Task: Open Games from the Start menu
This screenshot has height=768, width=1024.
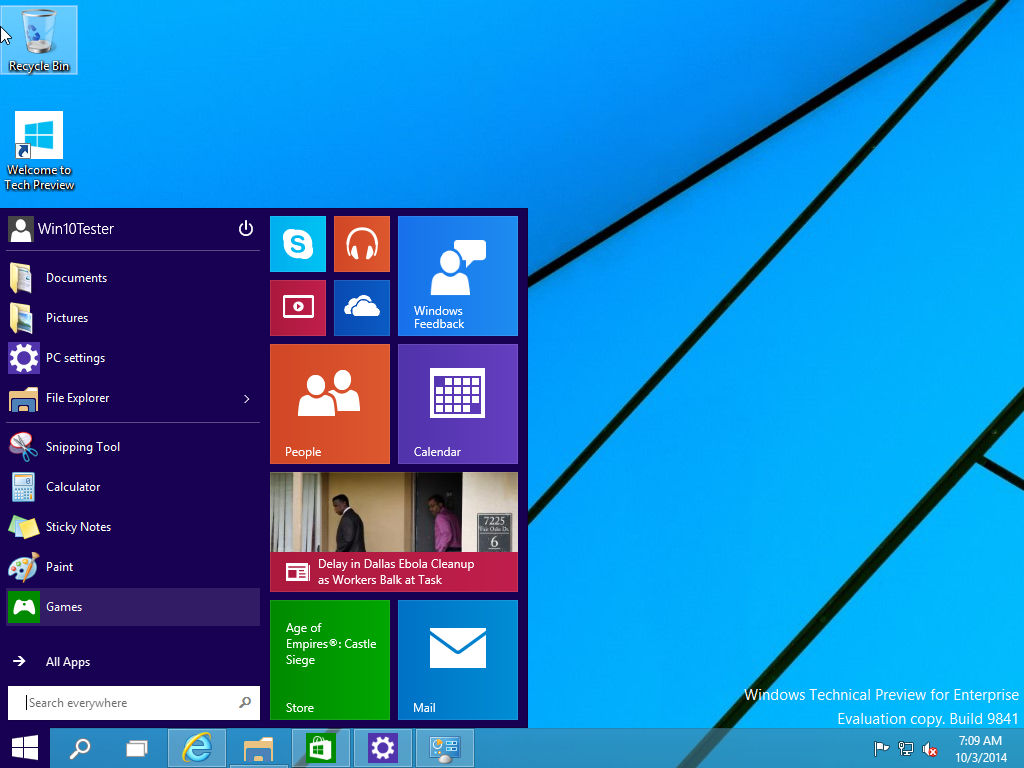Action: tap(64, 607)
